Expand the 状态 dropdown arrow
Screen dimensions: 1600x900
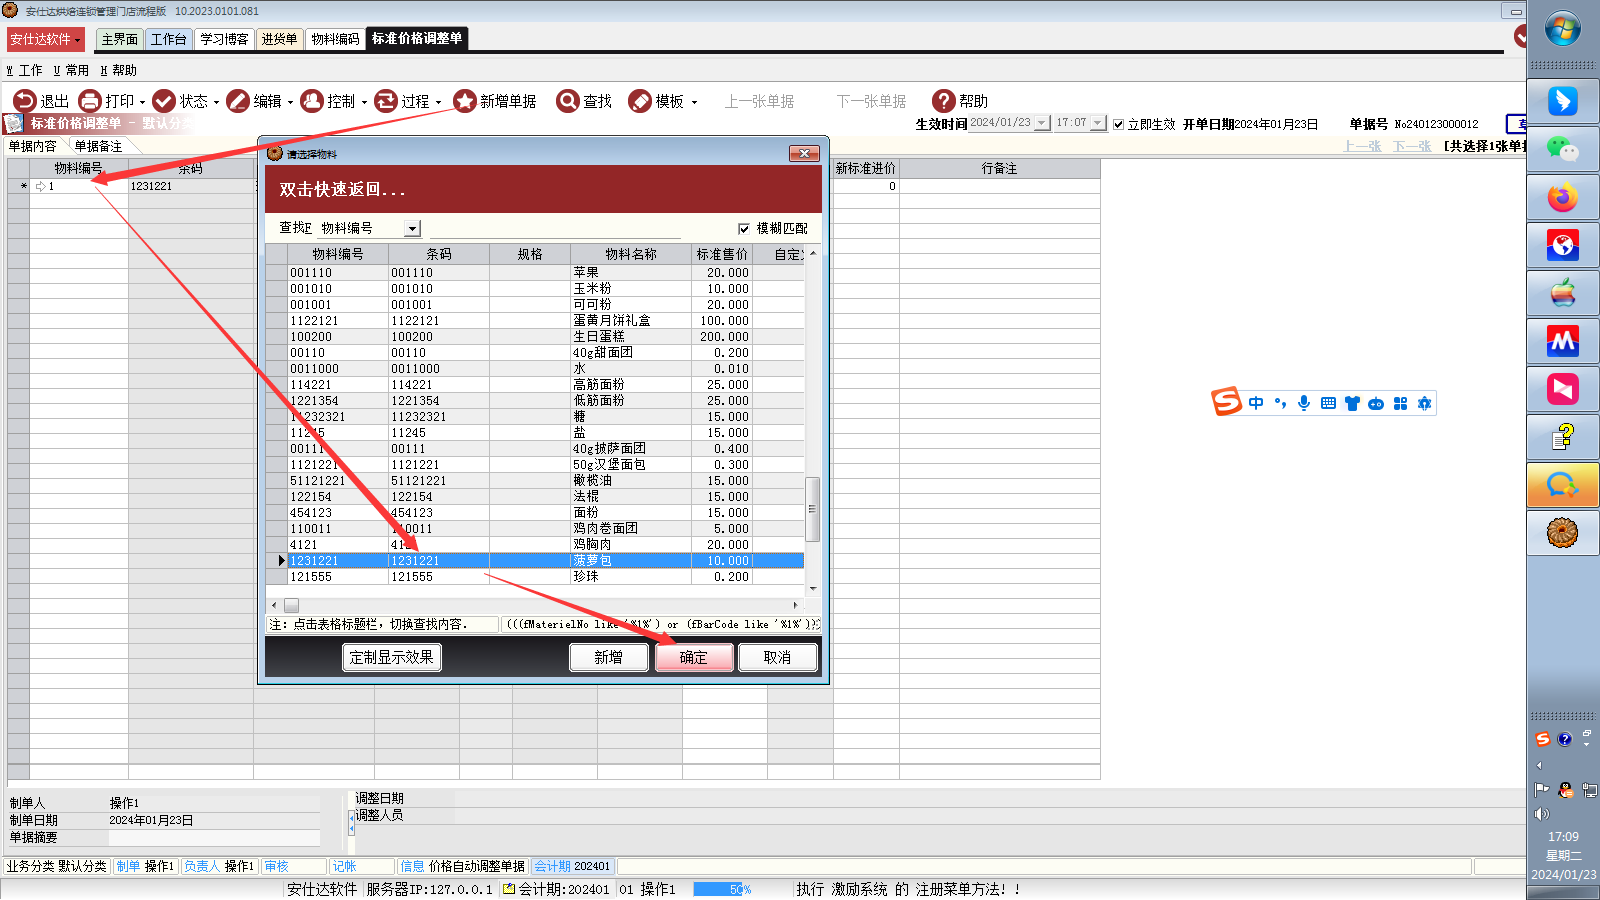[x=216, y=102]
